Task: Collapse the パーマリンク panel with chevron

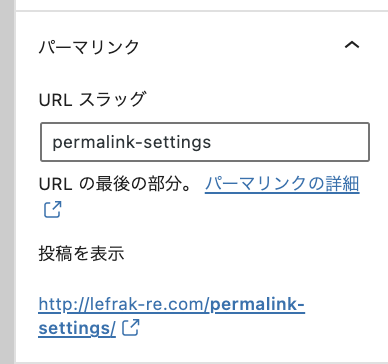Action: click(352, 45)
